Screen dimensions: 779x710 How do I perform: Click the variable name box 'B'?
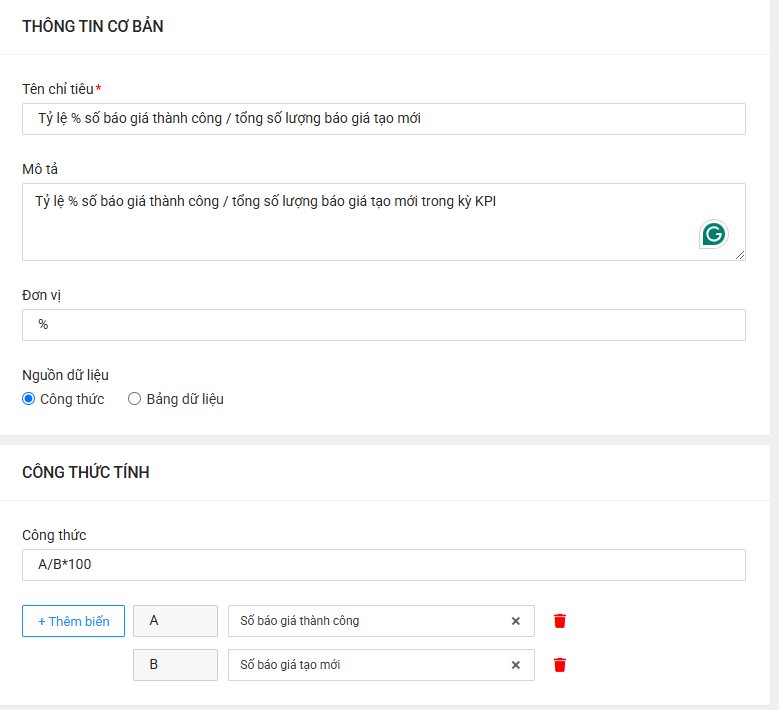point(175,665)
